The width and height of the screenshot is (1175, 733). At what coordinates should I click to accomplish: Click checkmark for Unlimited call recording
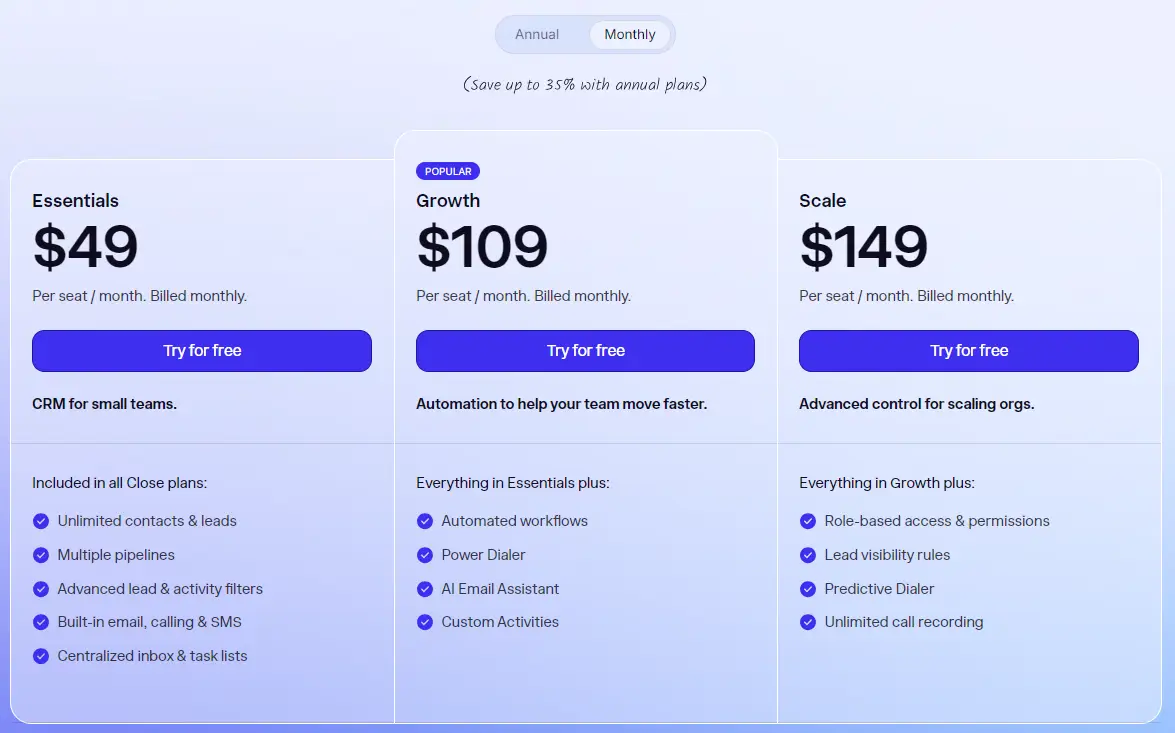tap(808, 622)
